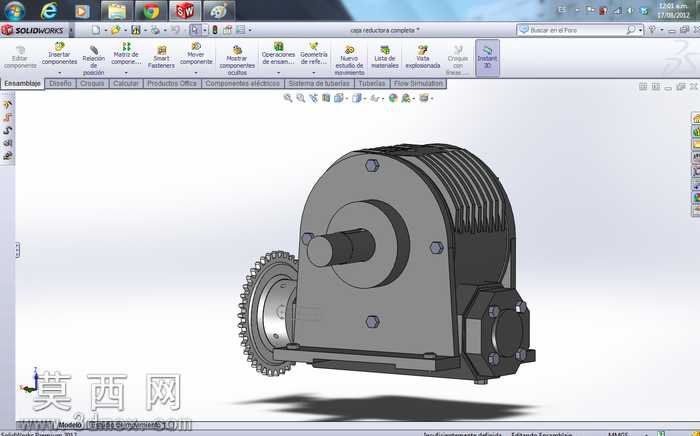Click the New document icon
This screenshot has height=436, width=700.
pos(95,30)
